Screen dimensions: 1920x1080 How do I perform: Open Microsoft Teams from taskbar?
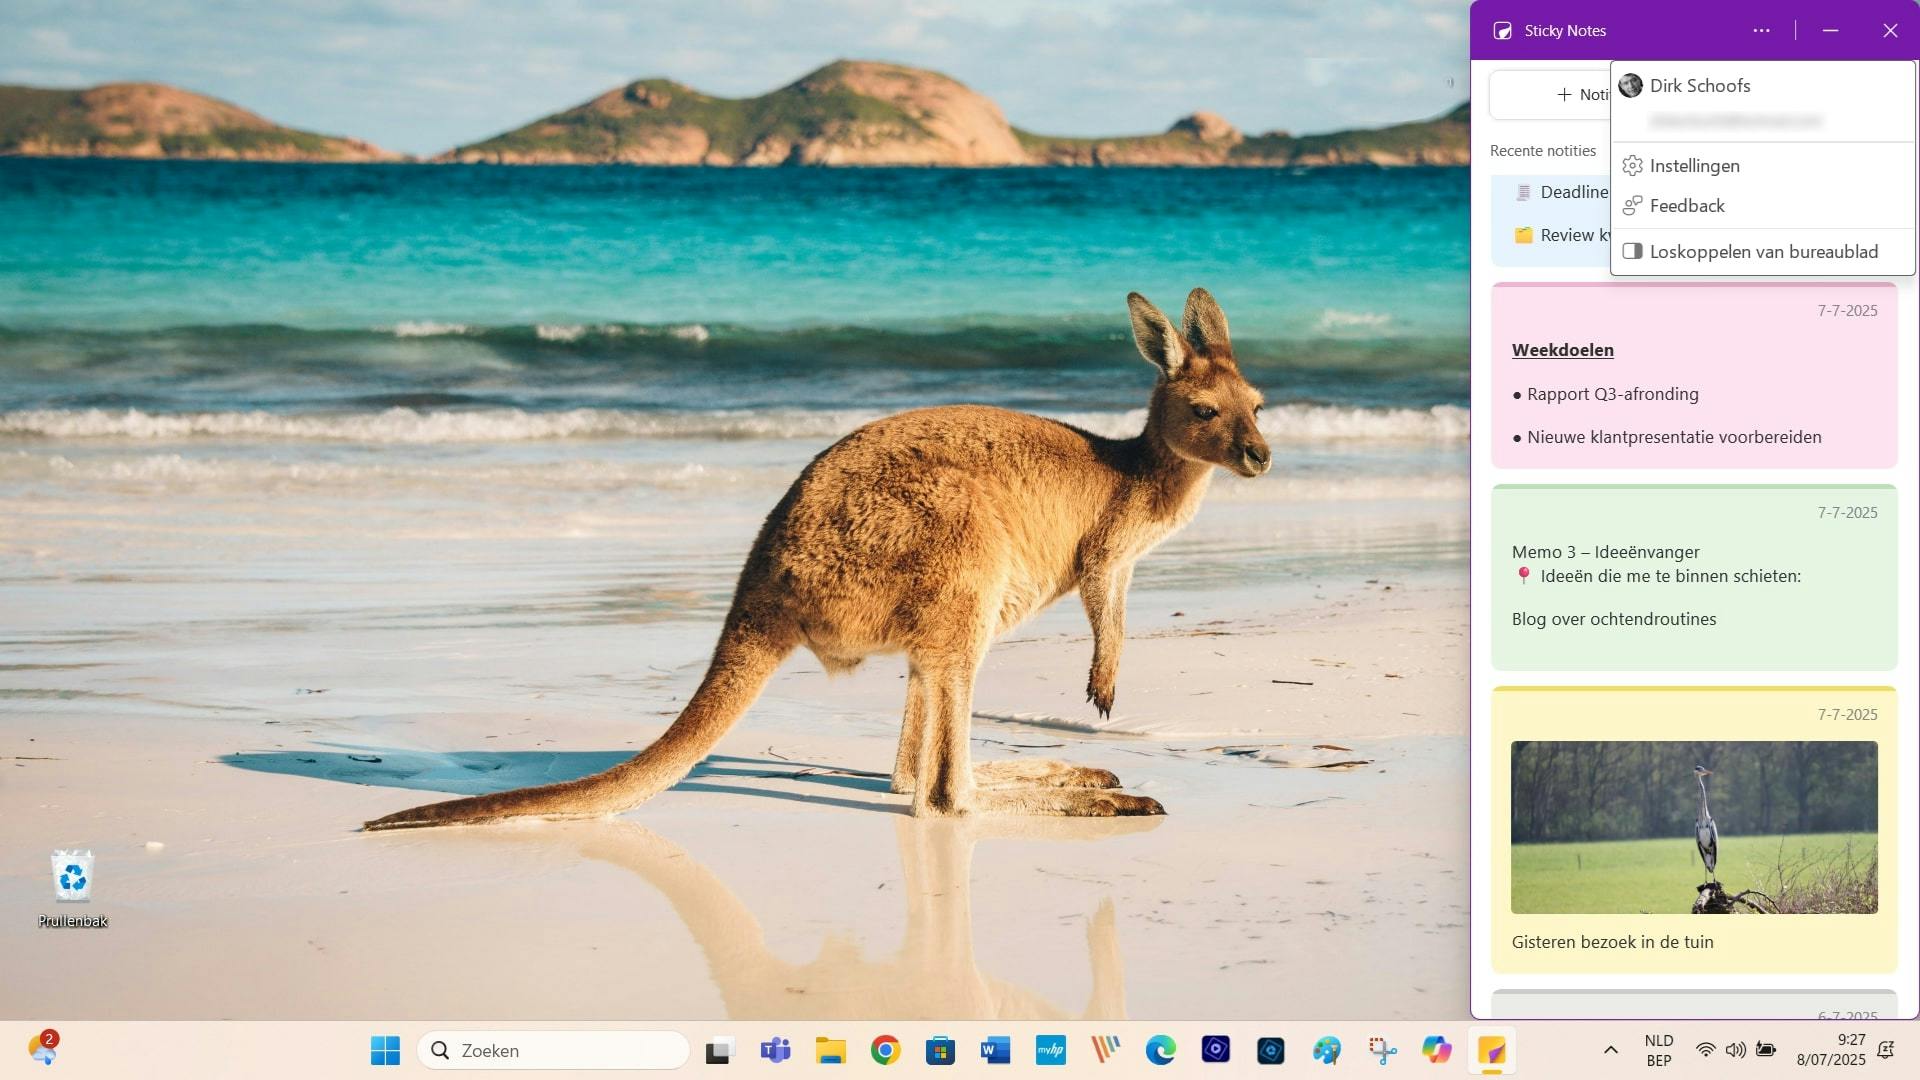click(775, 1050)
